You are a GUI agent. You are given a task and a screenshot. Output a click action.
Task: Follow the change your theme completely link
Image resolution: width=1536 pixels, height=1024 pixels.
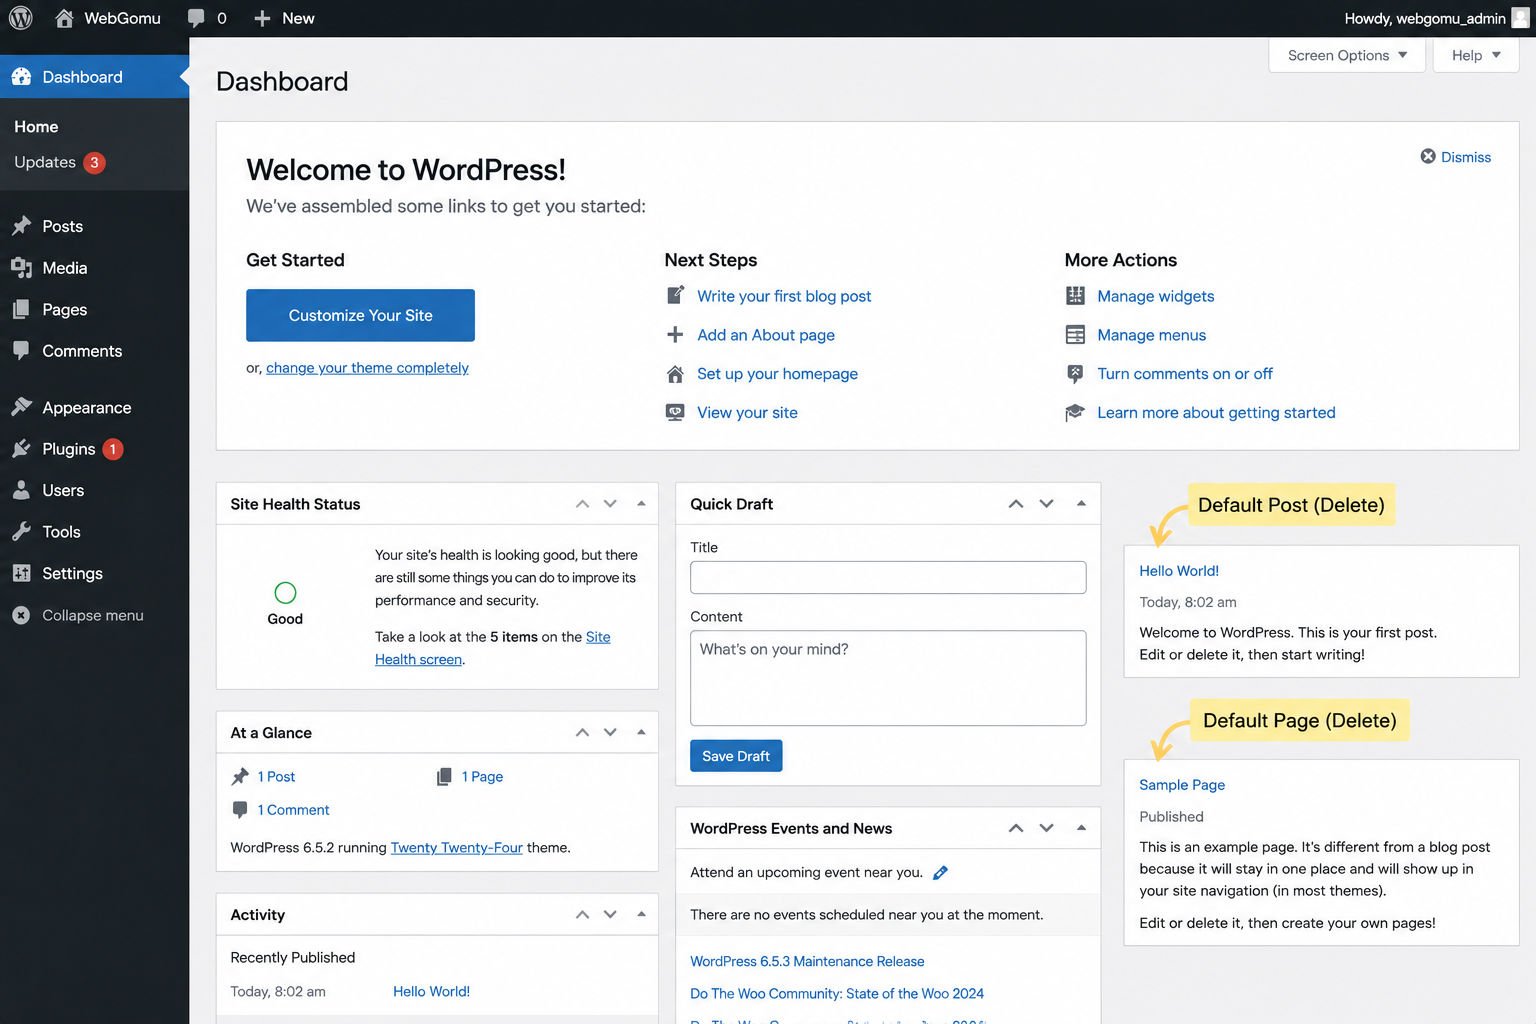tap(367, 368)
